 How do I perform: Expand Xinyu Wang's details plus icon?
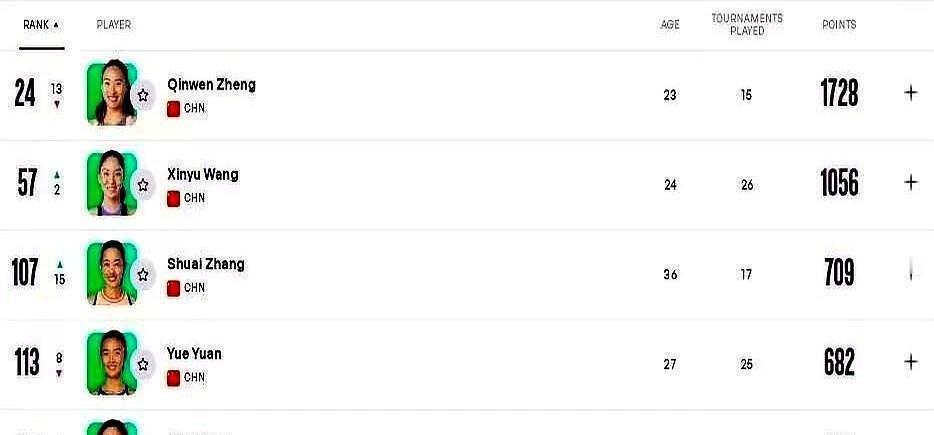tap(911, 182)
